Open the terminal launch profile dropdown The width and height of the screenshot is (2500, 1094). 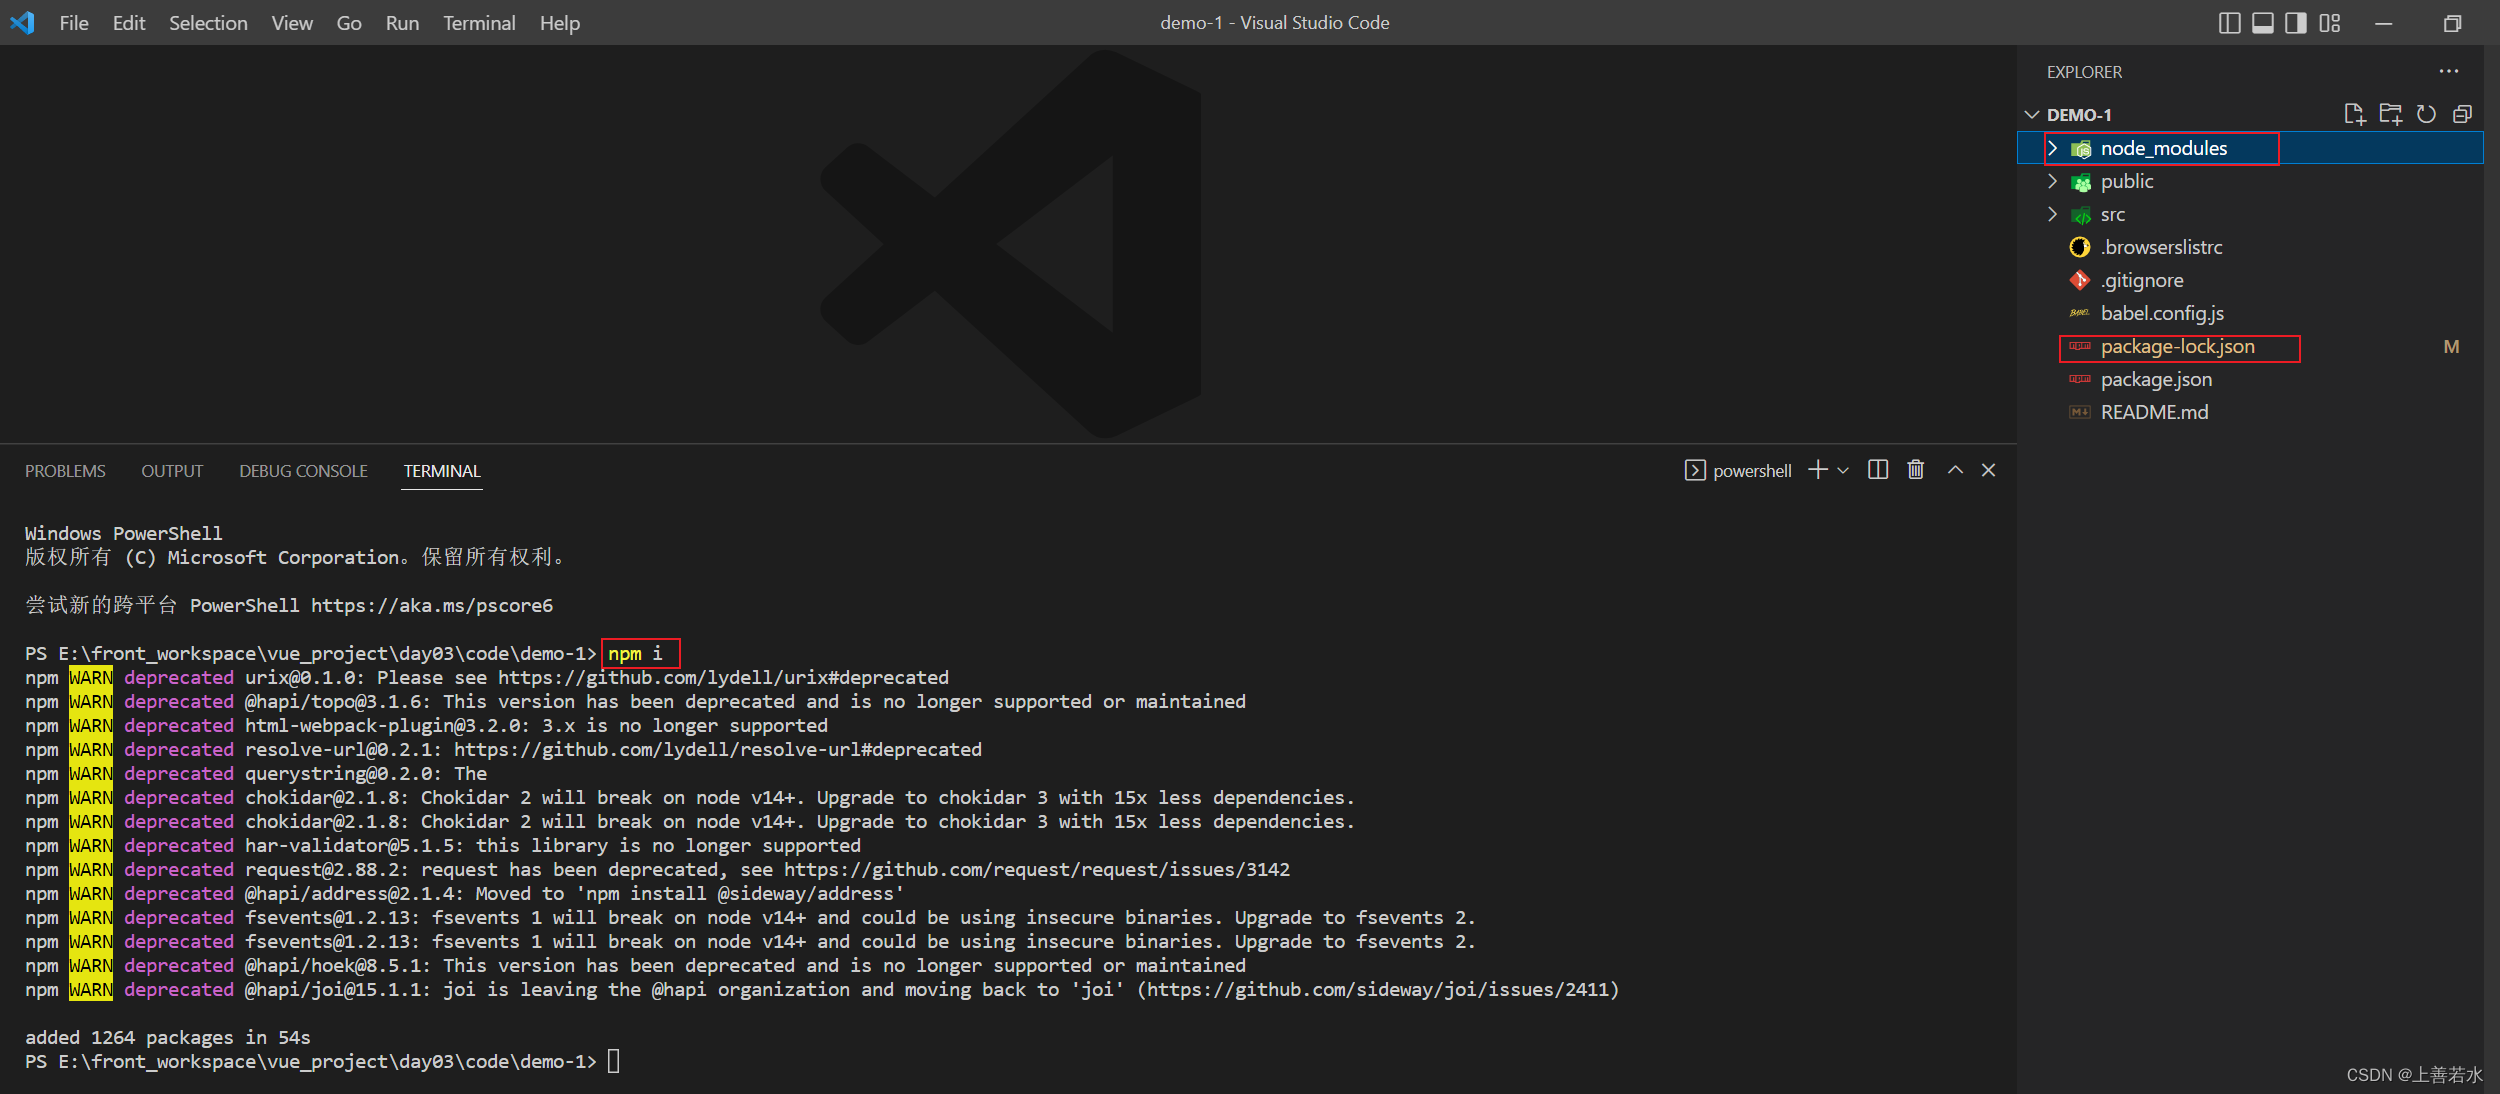(x=1843, y=471)
